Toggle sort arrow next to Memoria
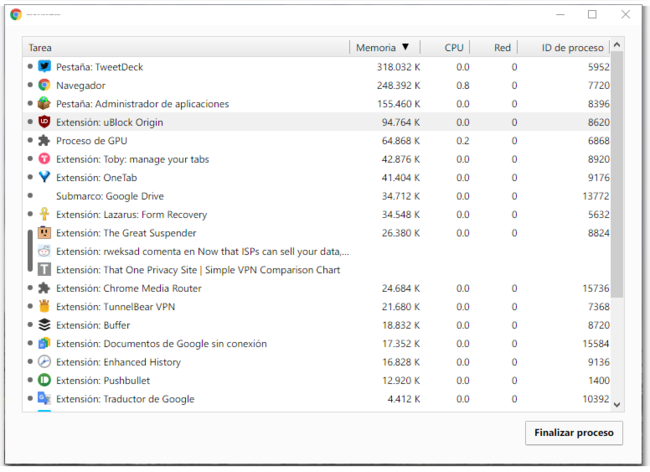This screenshot has width=650, height=472. (x=405, y=47)
